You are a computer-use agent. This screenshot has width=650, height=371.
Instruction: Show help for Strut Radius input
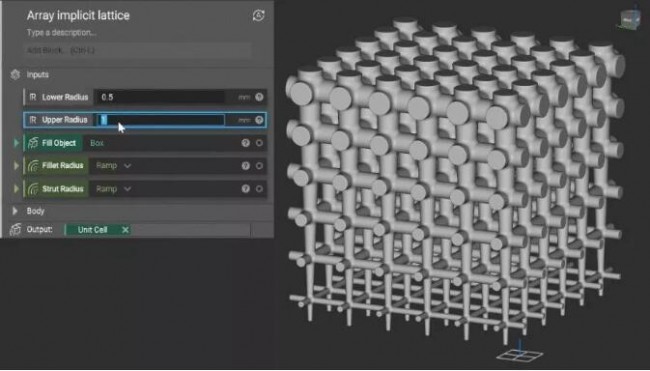246,189
